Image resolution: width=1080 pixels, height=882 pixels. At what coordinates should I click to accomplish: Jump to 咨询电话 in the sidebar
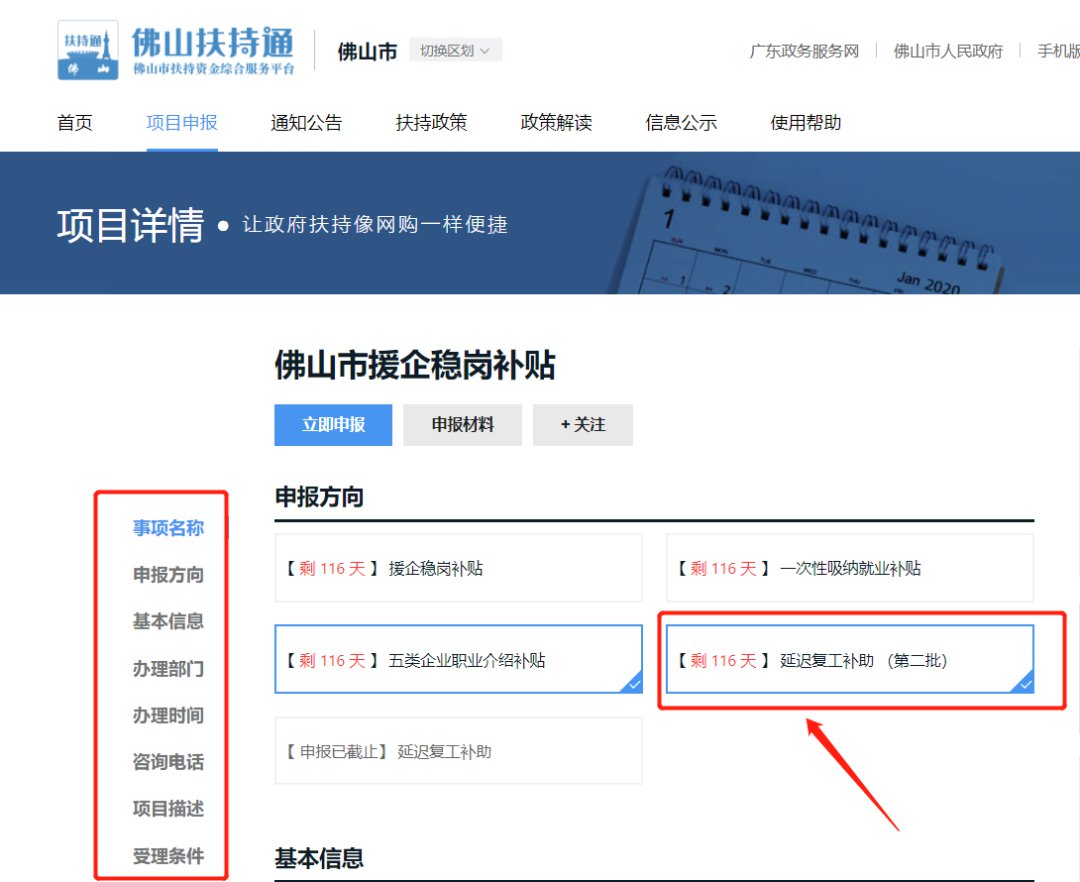pyautogui.click(x=168, y=762)
